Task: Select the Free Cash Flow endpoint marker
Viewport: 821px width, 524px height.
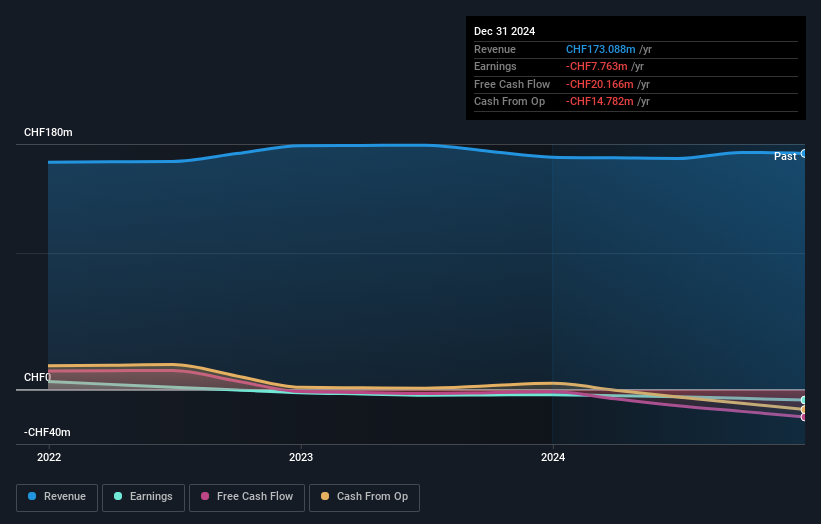Action: pyautogui.click(x=804, y=417)
